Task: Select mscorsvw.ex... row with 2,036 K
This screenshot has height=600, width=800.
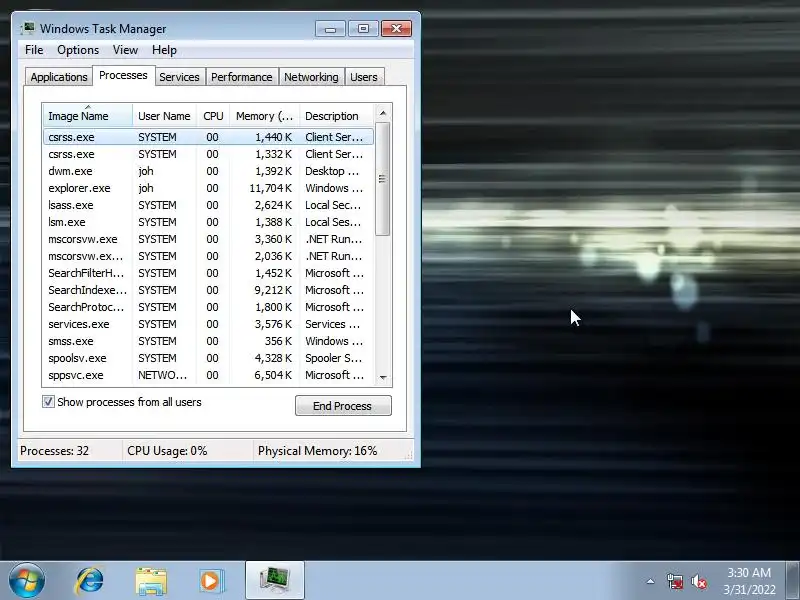Action: pos(208,256)
